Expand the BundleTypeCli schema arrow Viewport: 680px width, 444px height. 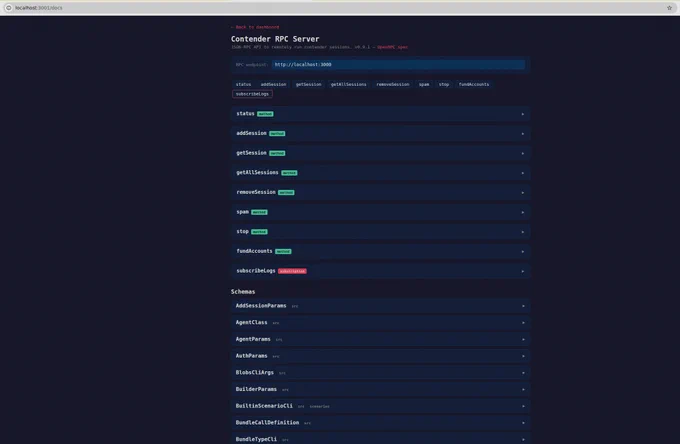523,439
